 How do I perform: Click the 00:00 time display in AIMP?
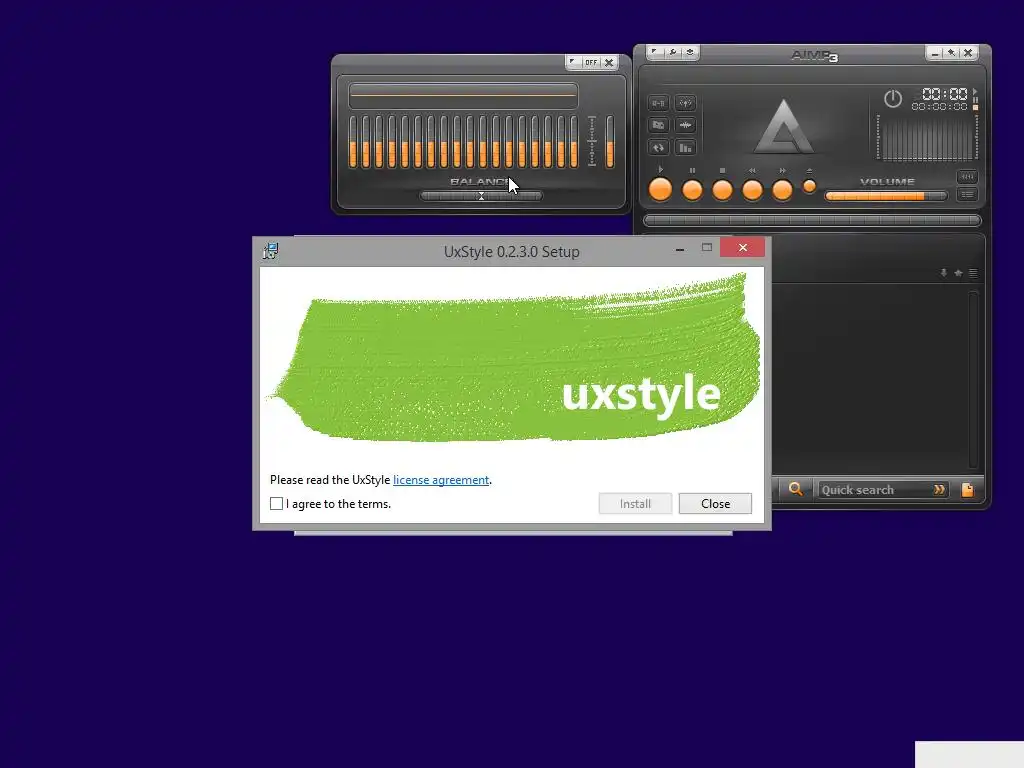point(944,94)
